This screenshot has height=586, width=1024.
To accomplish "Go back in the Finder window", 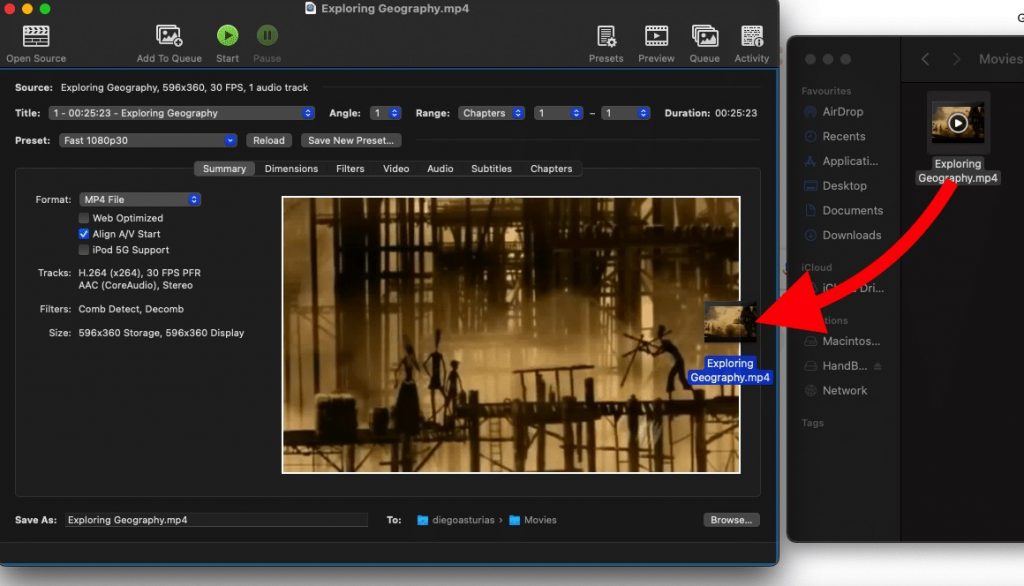I will point(925,59).
